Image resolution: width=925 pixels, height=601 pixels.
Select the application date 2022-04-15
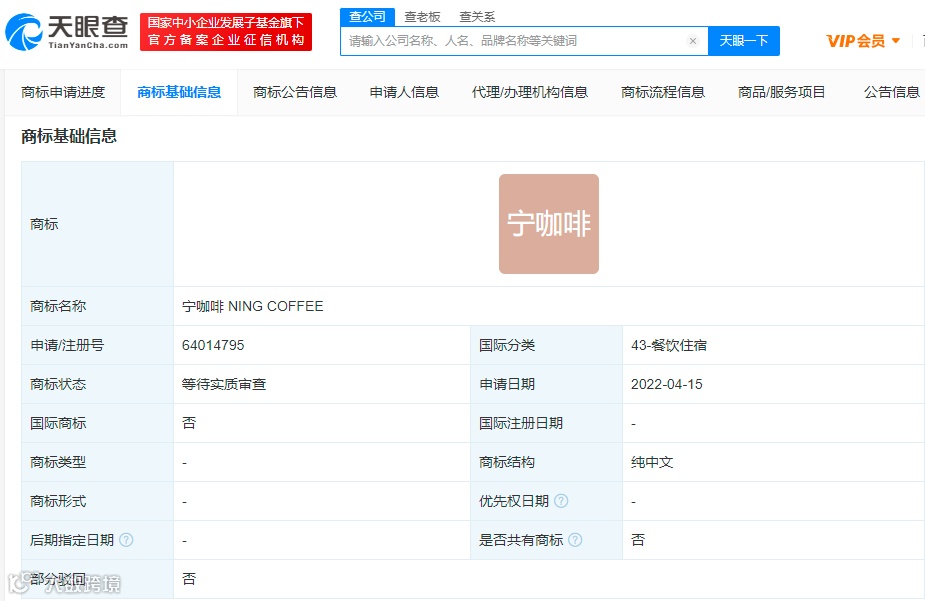667,384
